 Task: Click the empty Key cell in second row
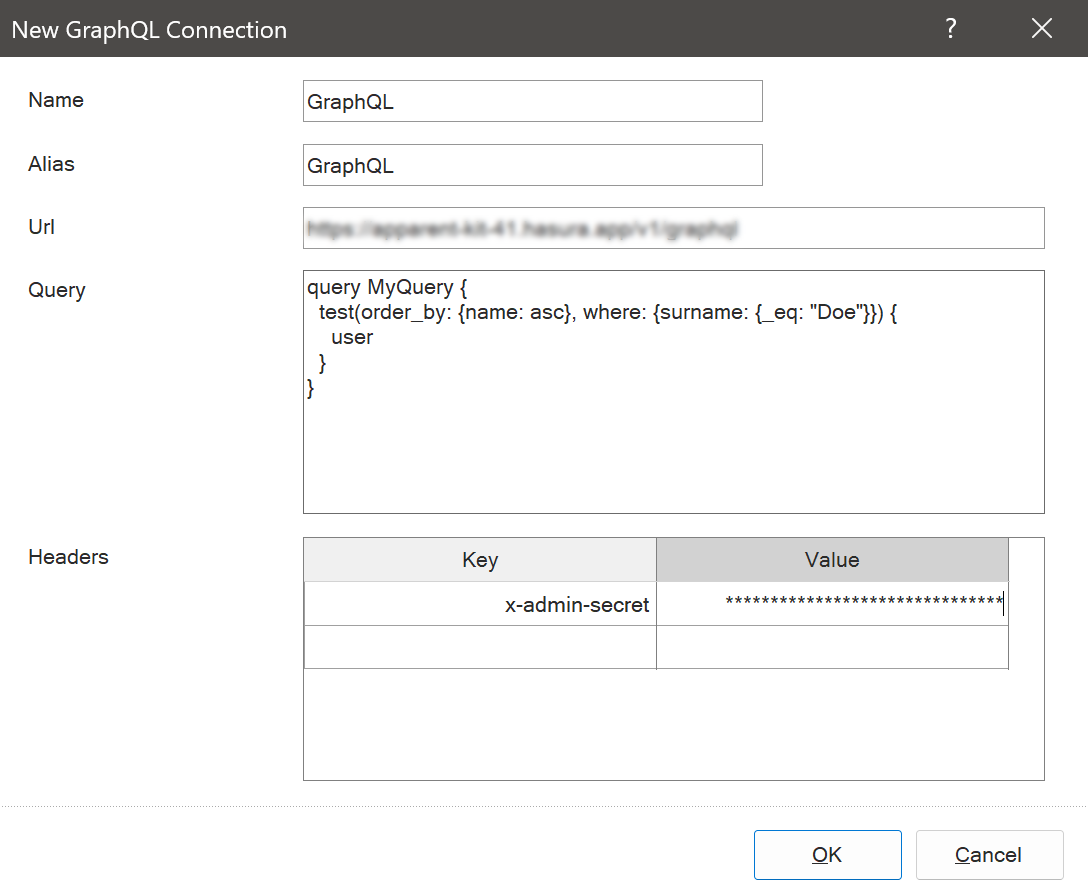click(x=480, y=648)
